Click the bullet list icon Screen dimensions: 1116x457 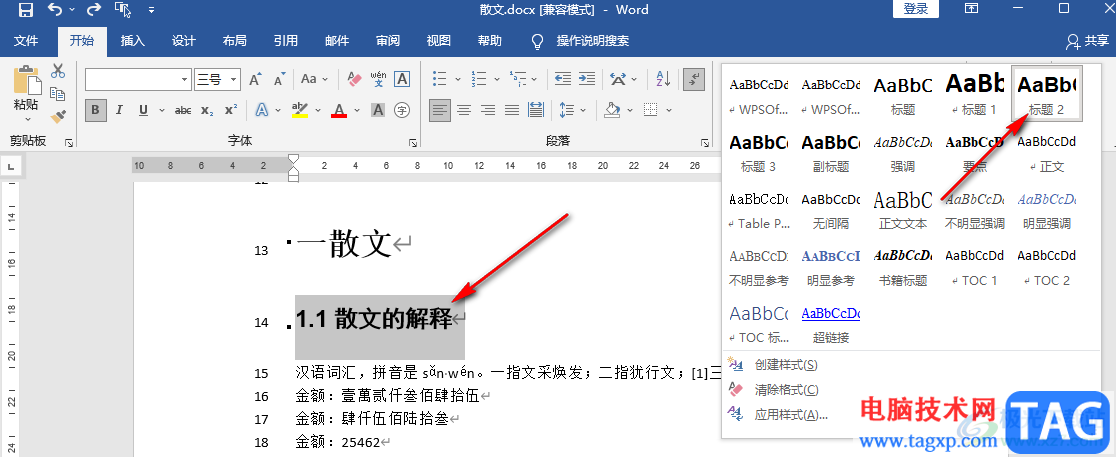(x=440, y=79)
